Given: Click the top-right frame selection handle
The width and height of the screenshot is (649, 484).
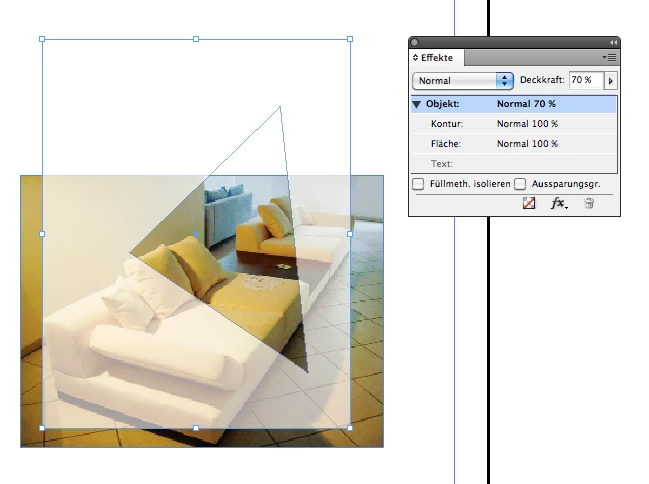Looking at the screenshot, I should (350, 39).
